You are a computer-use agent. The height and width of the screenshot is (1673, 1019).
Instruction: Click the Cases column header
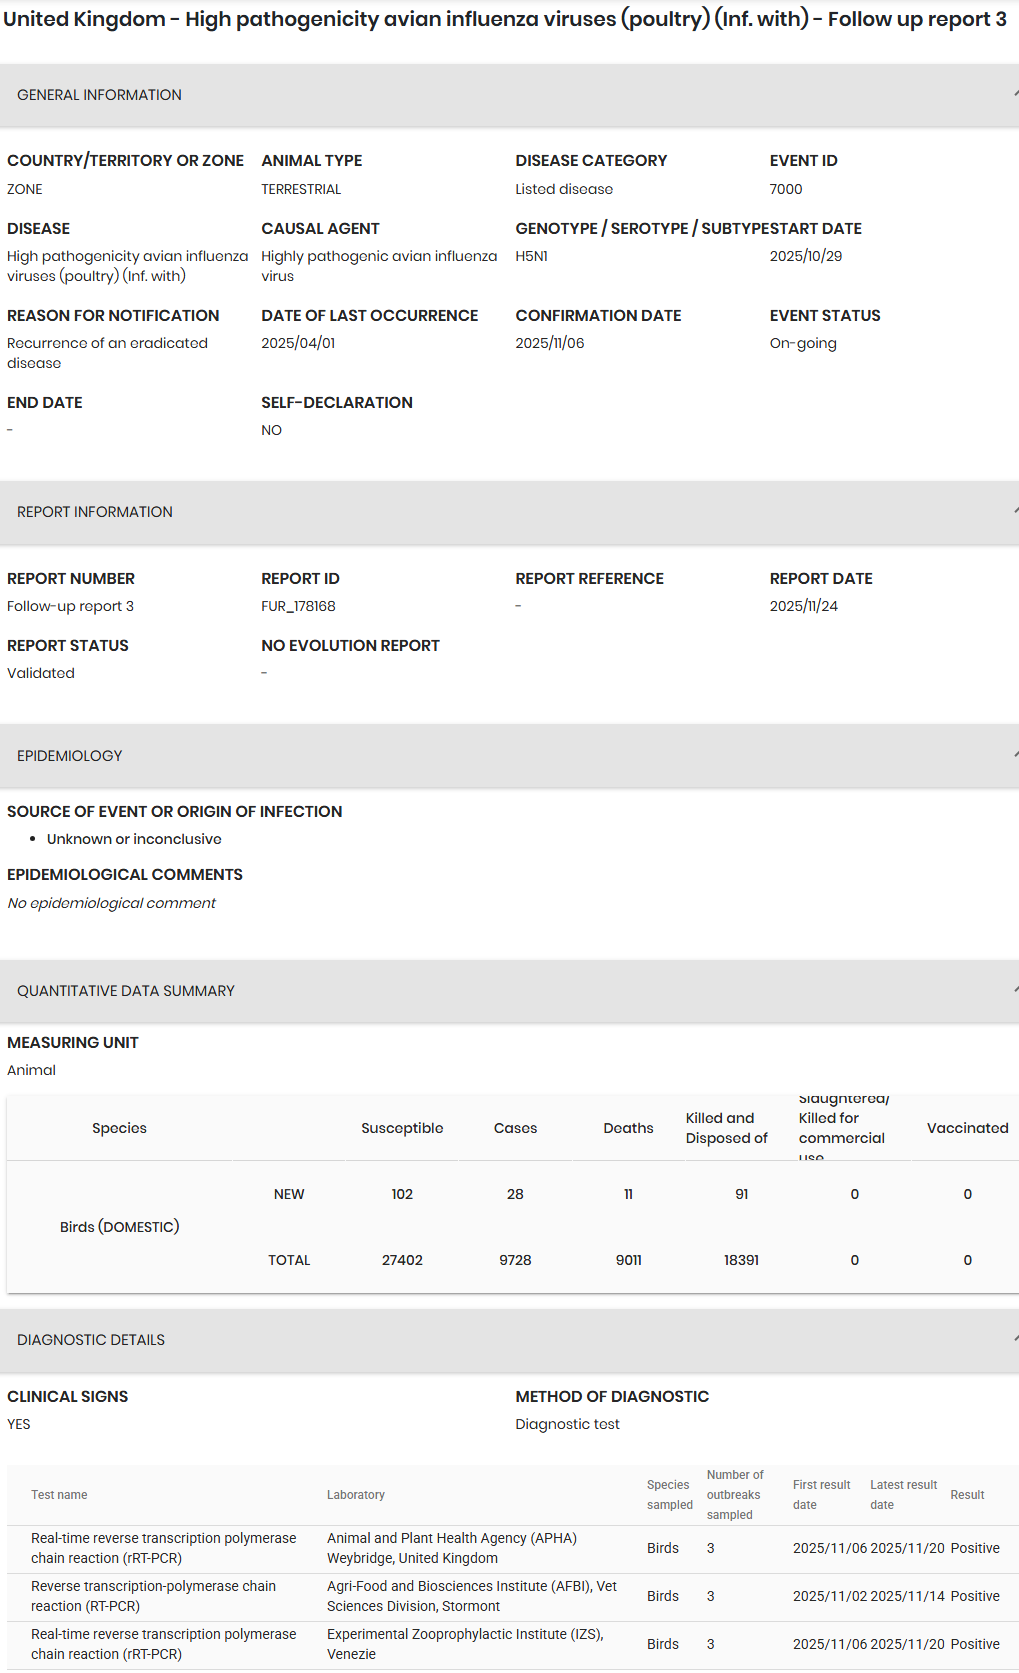(x=515, y=1128)
